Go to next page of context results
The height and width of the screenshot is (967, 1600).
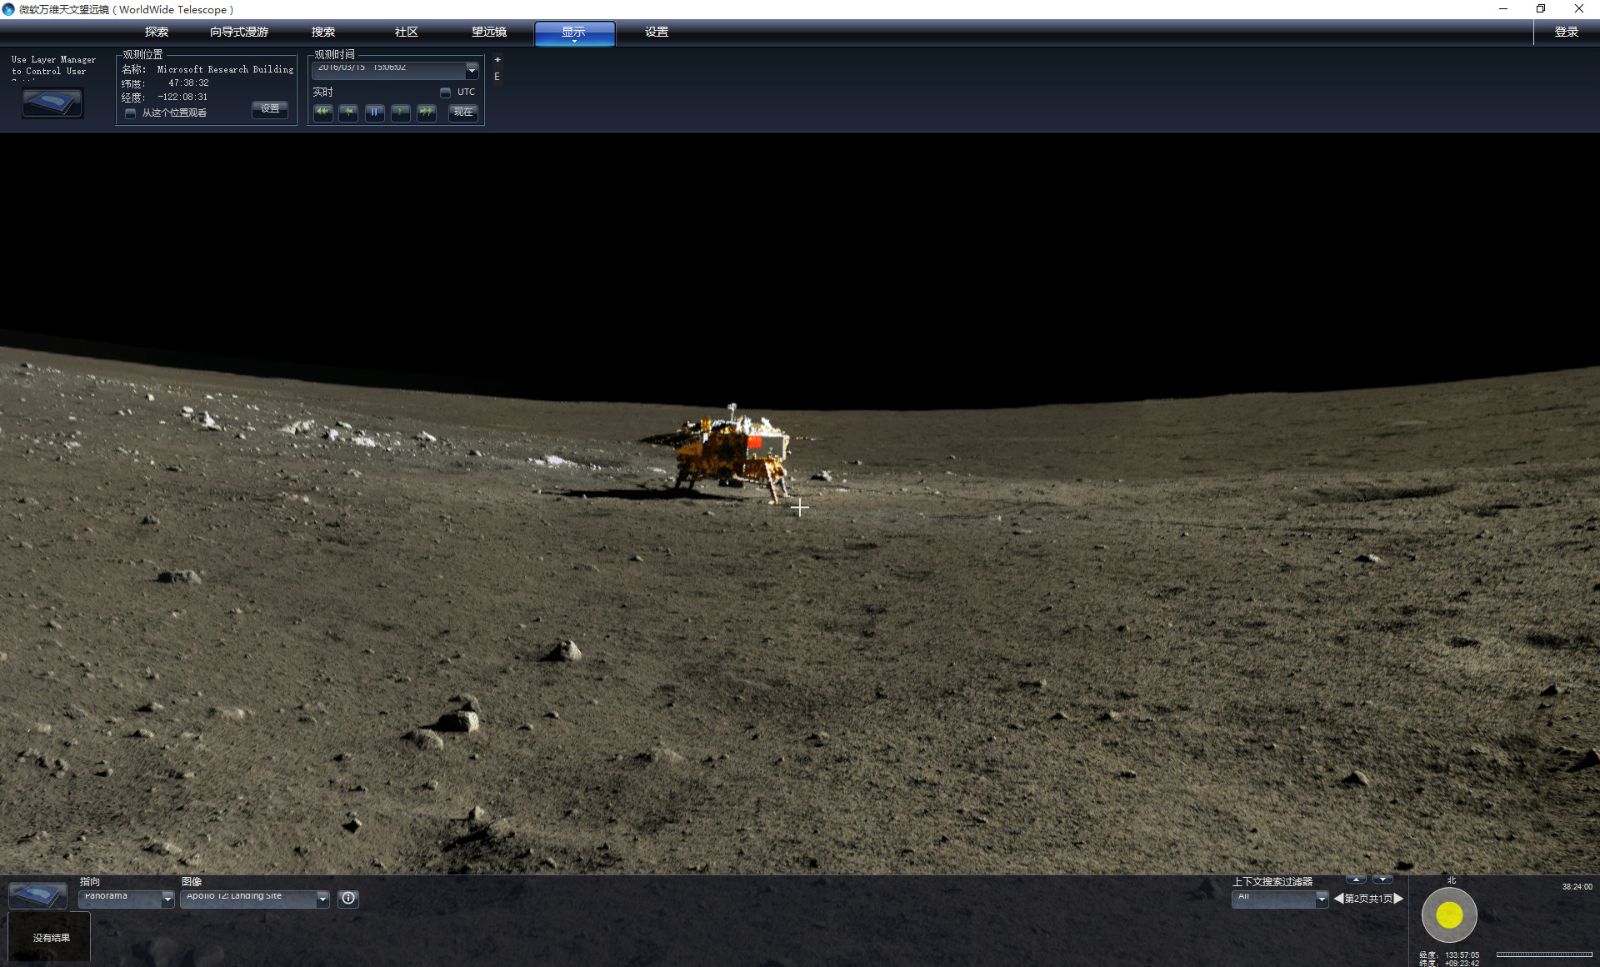[x=1399, y=898]
